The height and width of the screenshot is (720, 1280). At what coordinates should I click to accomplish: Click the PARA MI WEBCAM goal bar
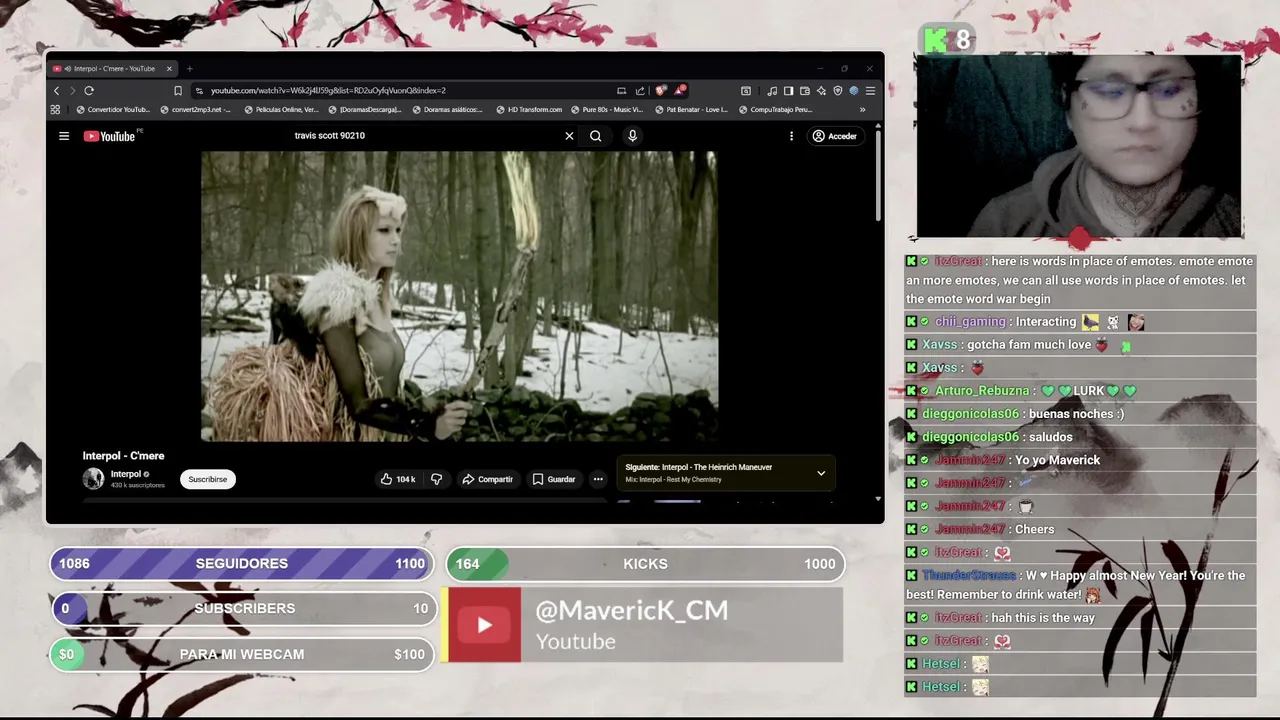pyautogui.click(x=241, y=654)
